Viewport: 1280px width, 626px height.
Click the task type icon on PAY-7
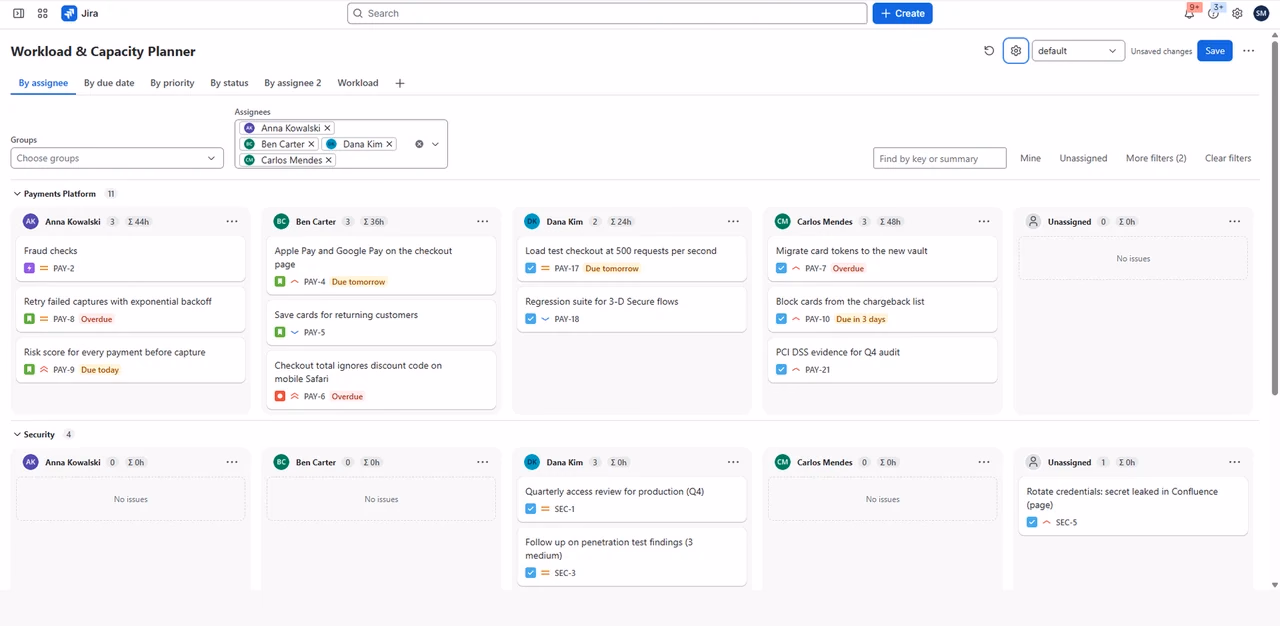[782, 268]
